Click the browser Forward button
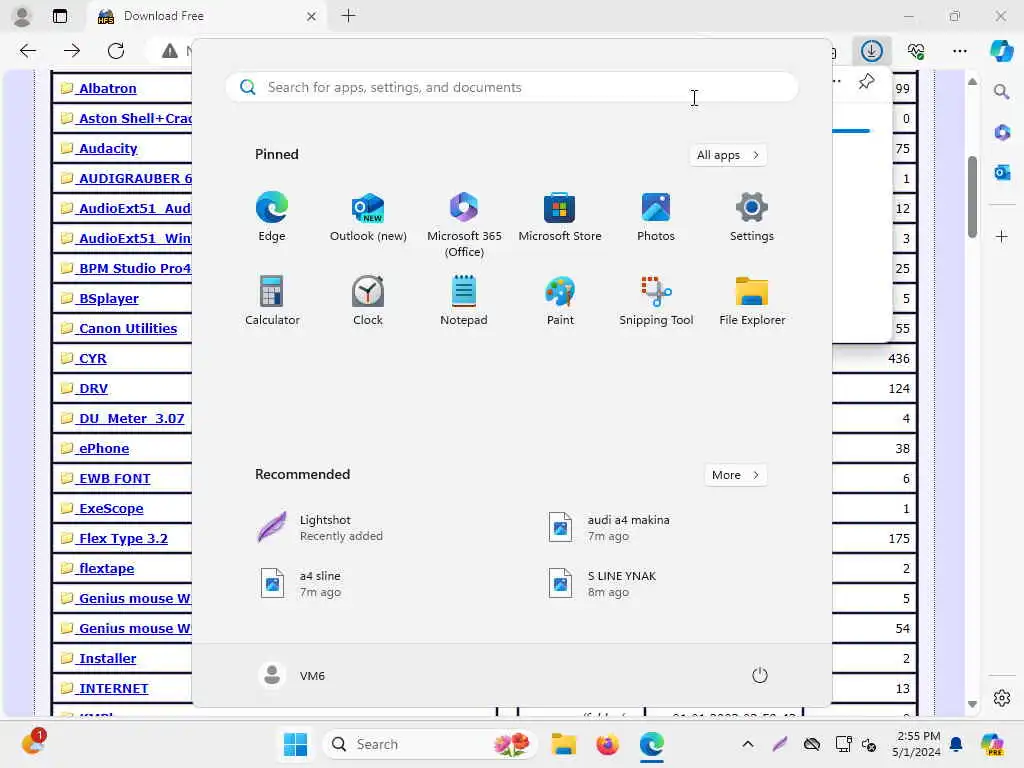 tap(72, 50)
